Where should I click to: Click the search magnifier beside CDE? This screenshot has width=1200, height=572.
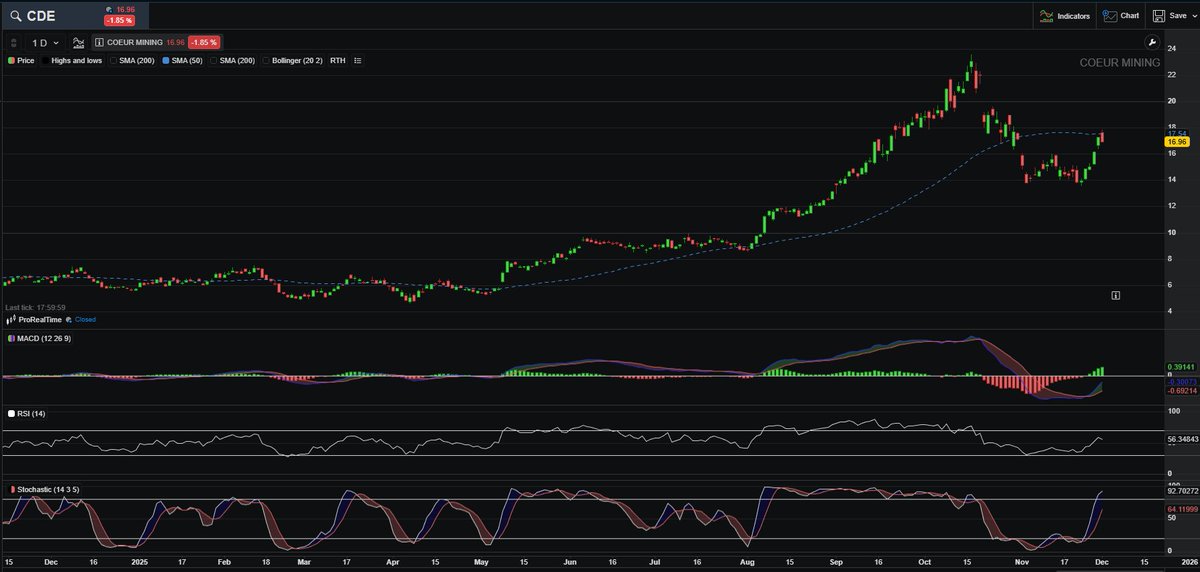coord(14,16)
